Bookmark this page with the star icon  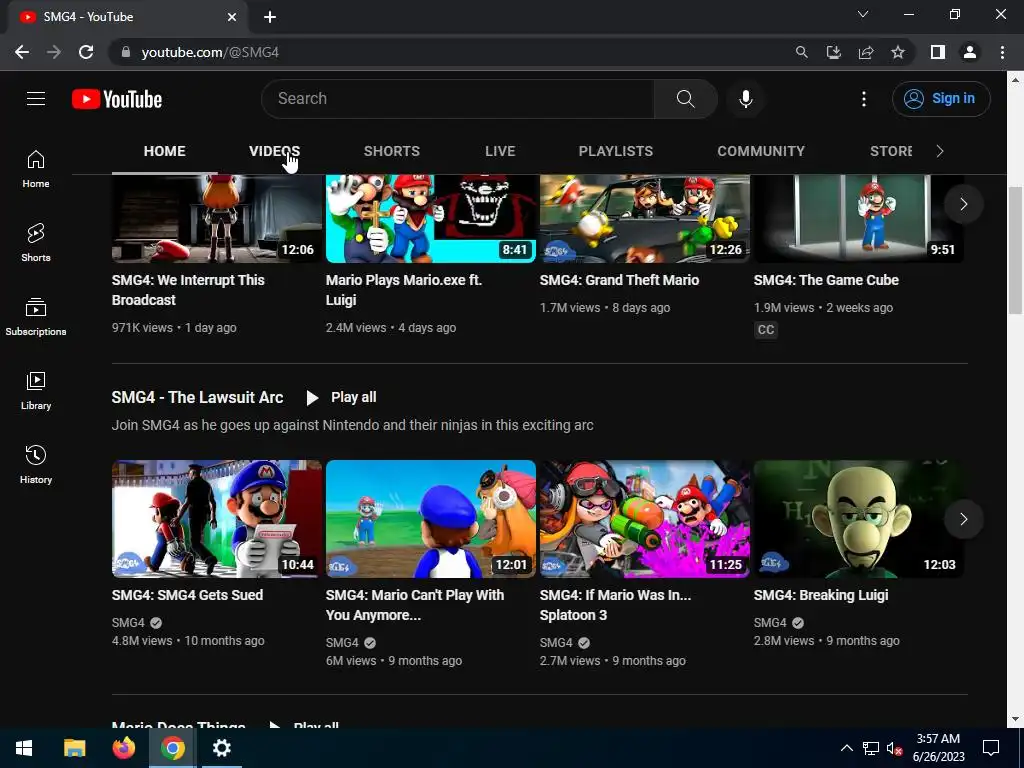point(898,52)
